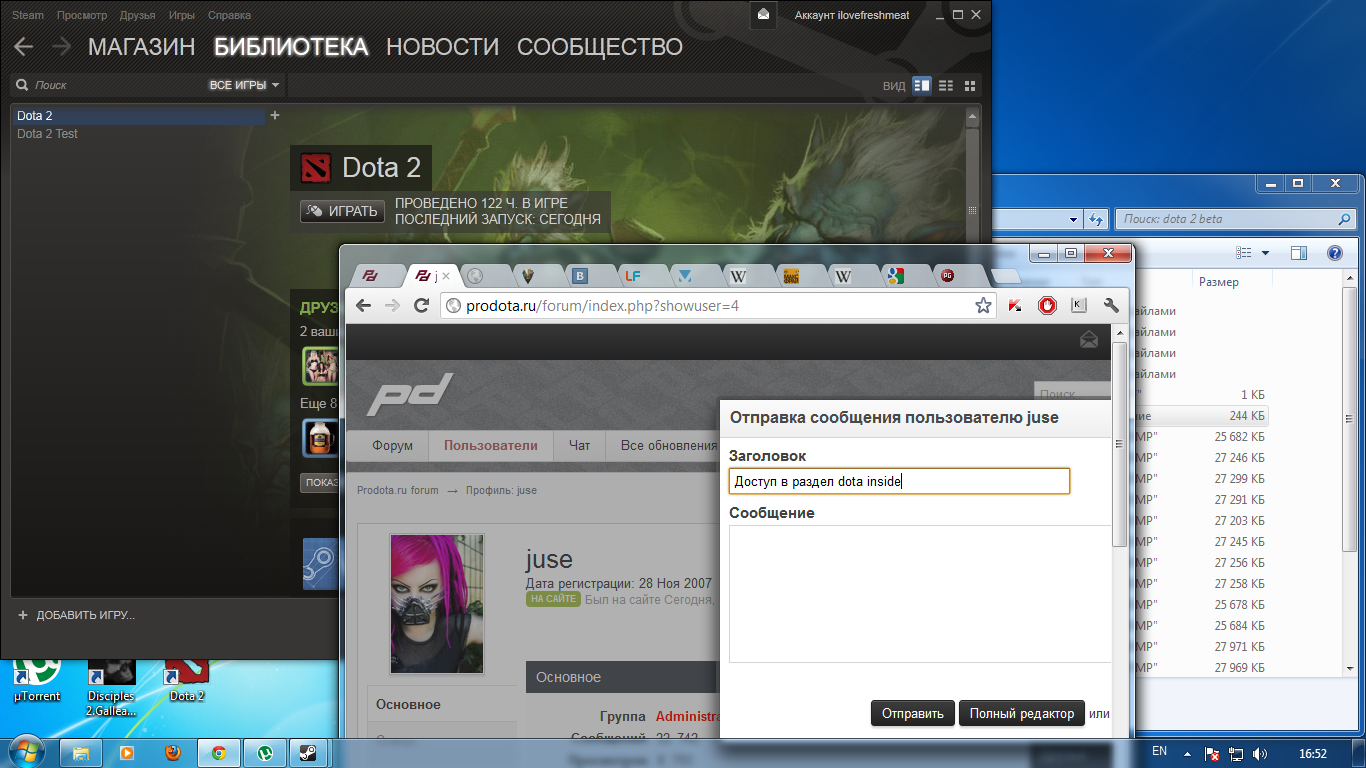The width and height of the screenshot is (1366, 768).
Task: Click the Заголовок subject input field
Action: click(899, 481)
